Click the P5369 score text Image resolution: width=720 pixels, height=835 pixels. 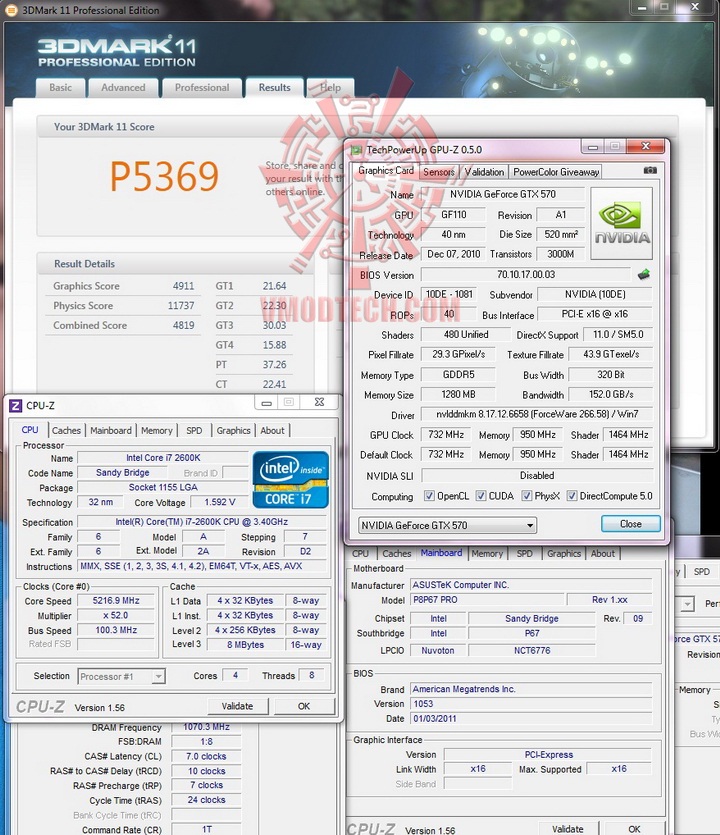[x=165, y=176]
